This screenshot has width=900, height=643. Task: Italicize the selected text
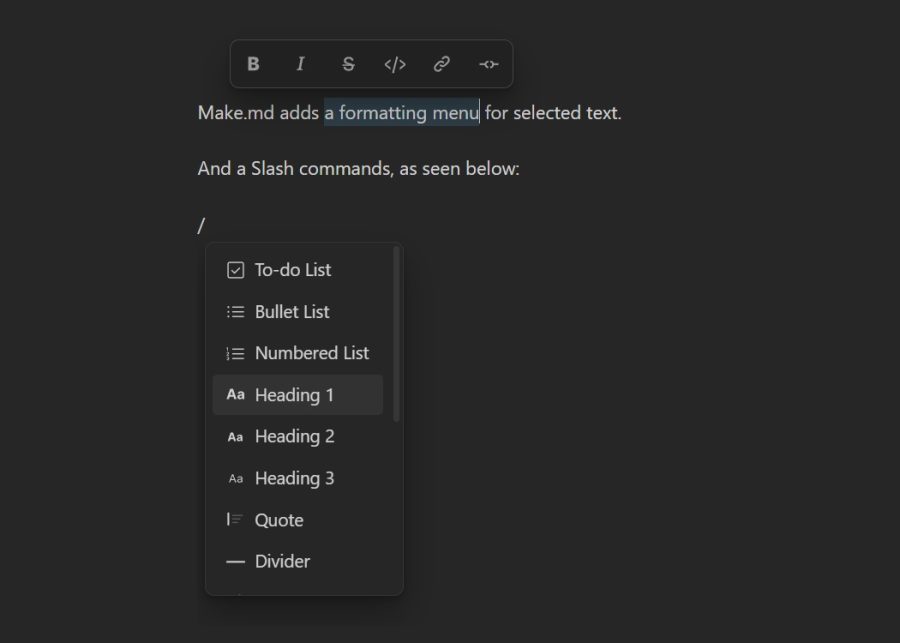click(x=300, y=63)
